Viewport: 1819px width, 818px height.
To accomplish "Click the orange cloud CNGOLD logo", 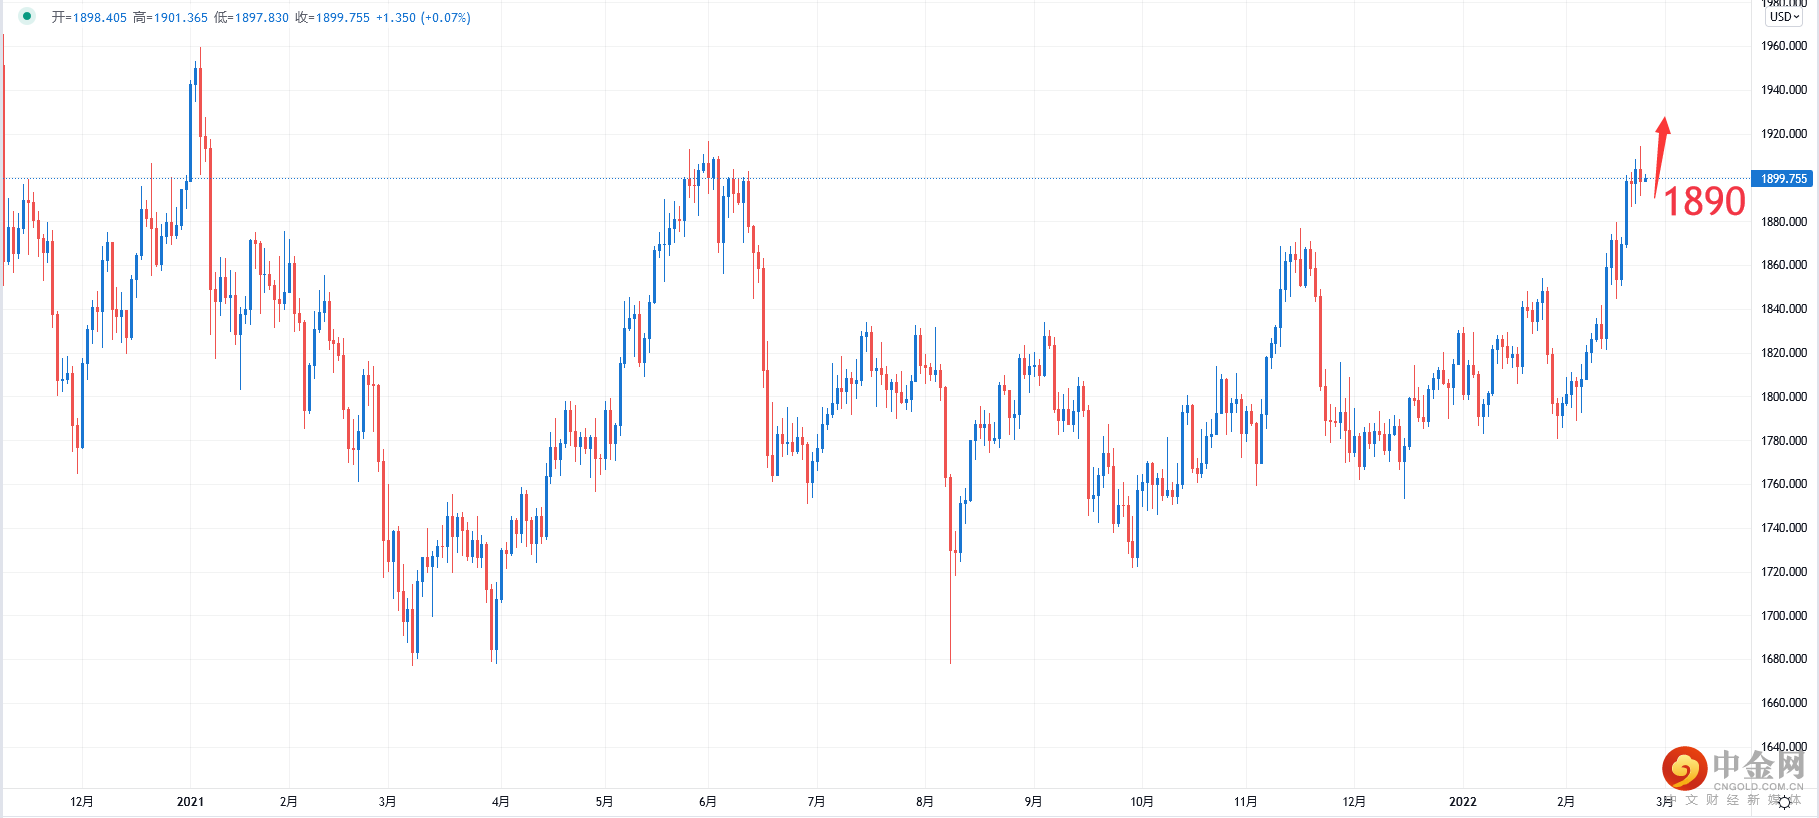I will [1685, 769].
